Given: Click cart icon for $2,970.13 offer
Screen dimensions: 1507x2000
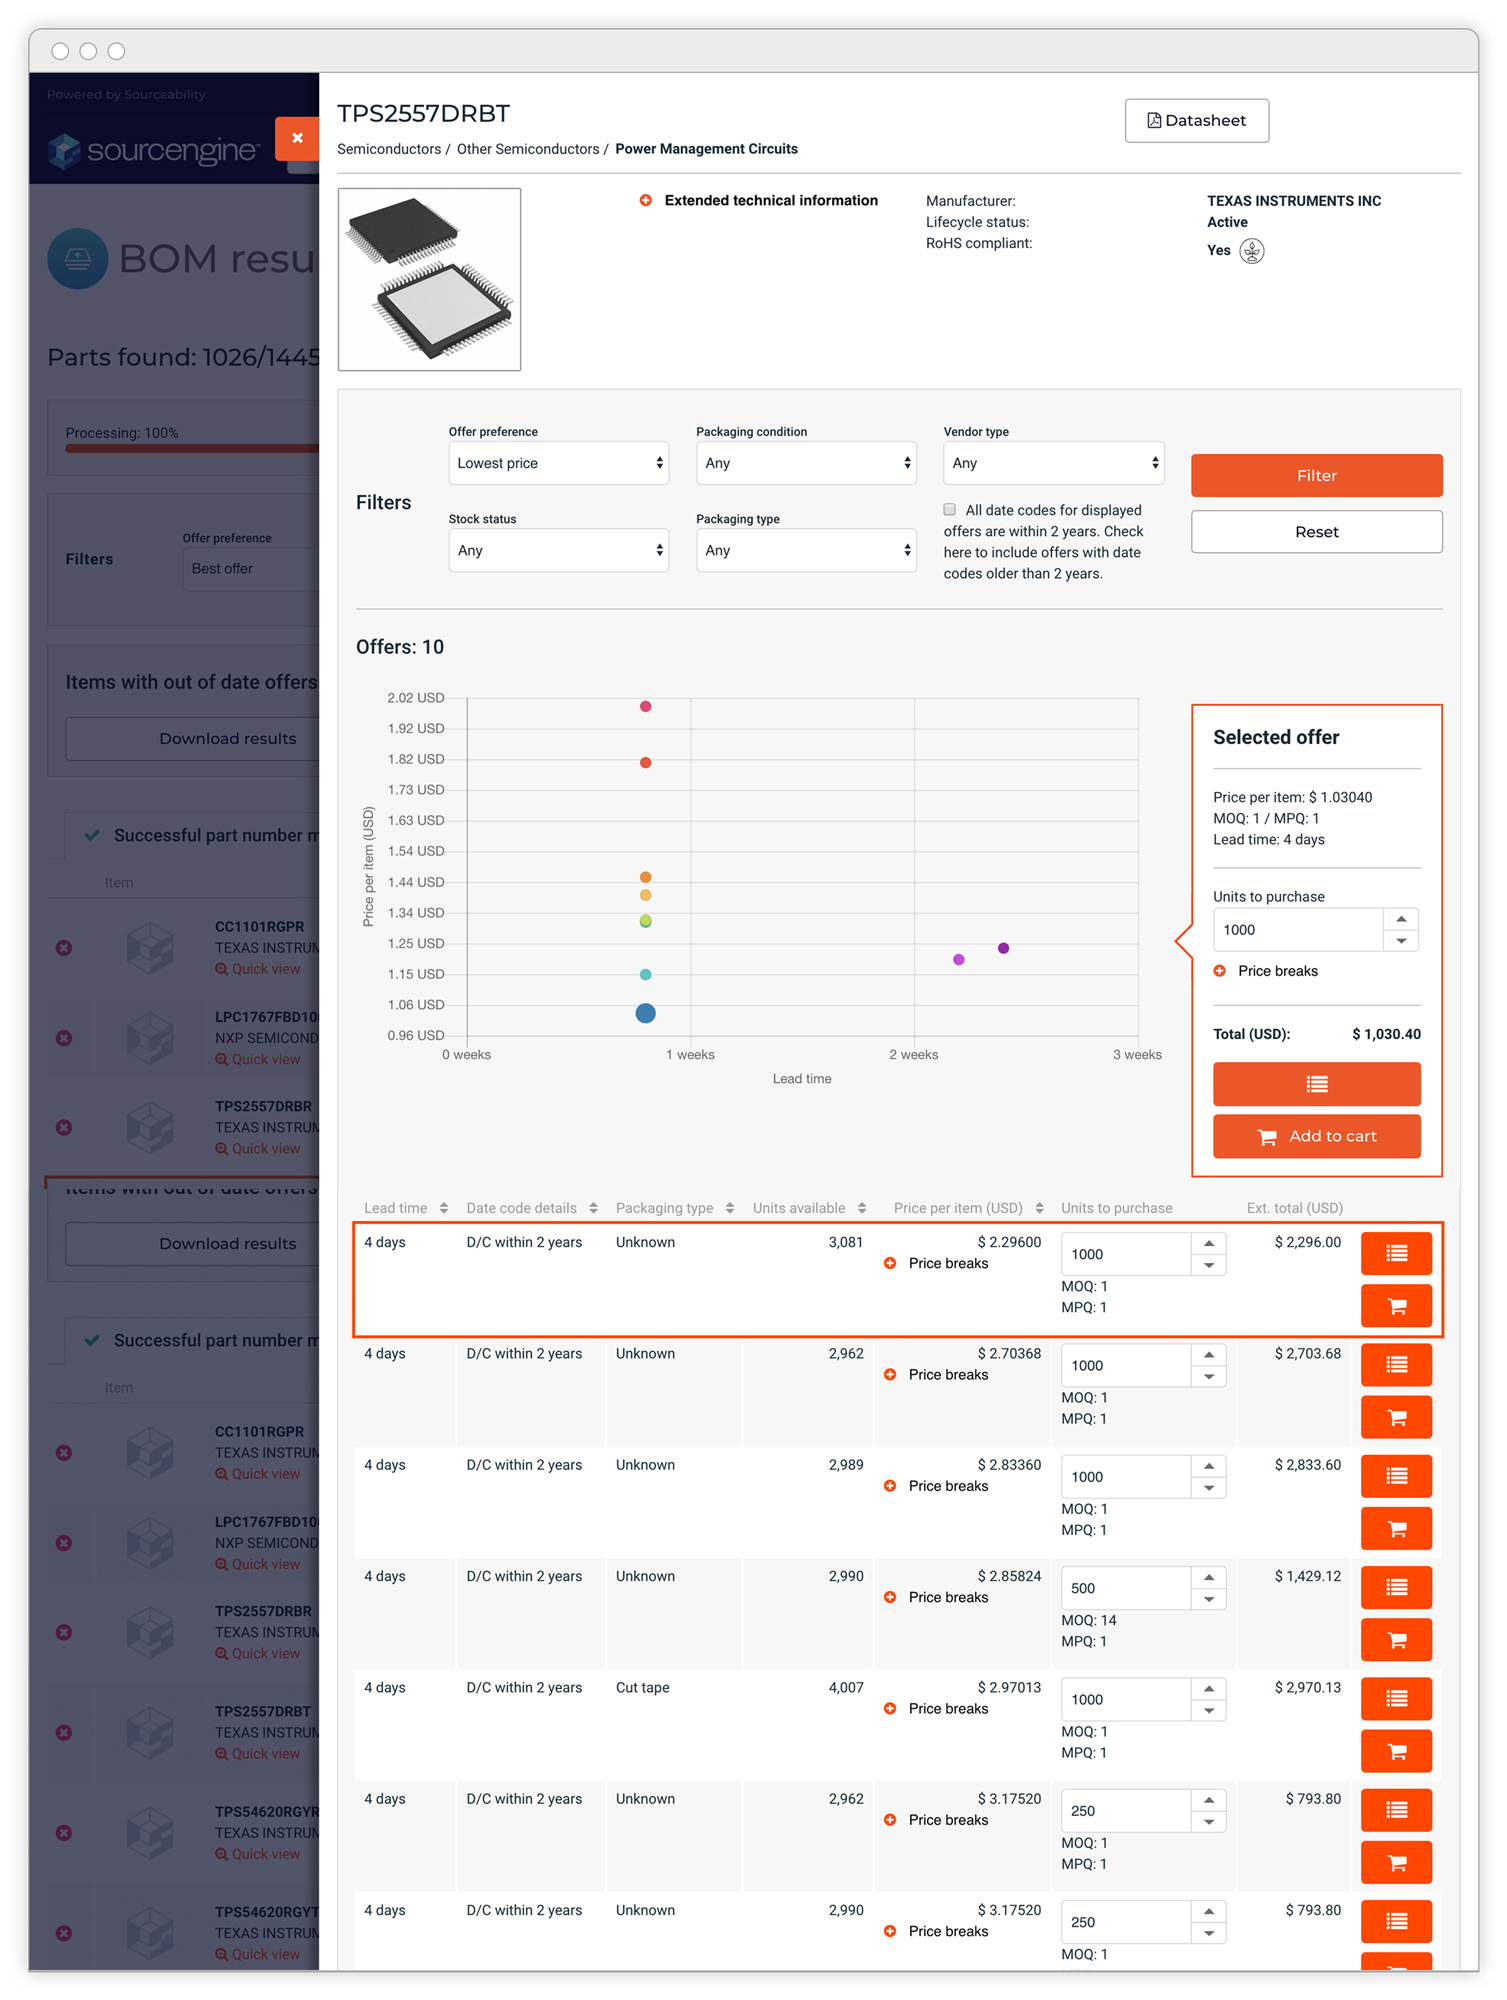Looking at the screenshot, I should 1396,1751.
